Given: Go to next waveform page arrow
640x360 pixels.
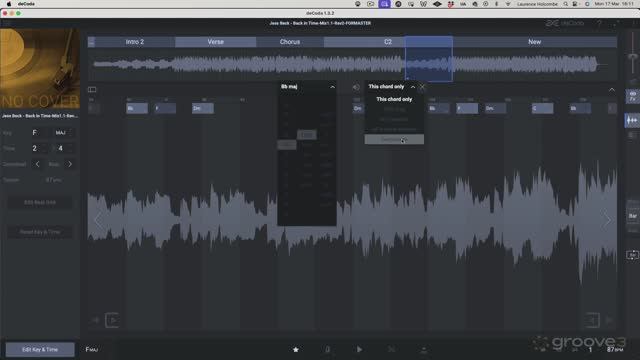Looking at the screenshot, I should (607, 220).
